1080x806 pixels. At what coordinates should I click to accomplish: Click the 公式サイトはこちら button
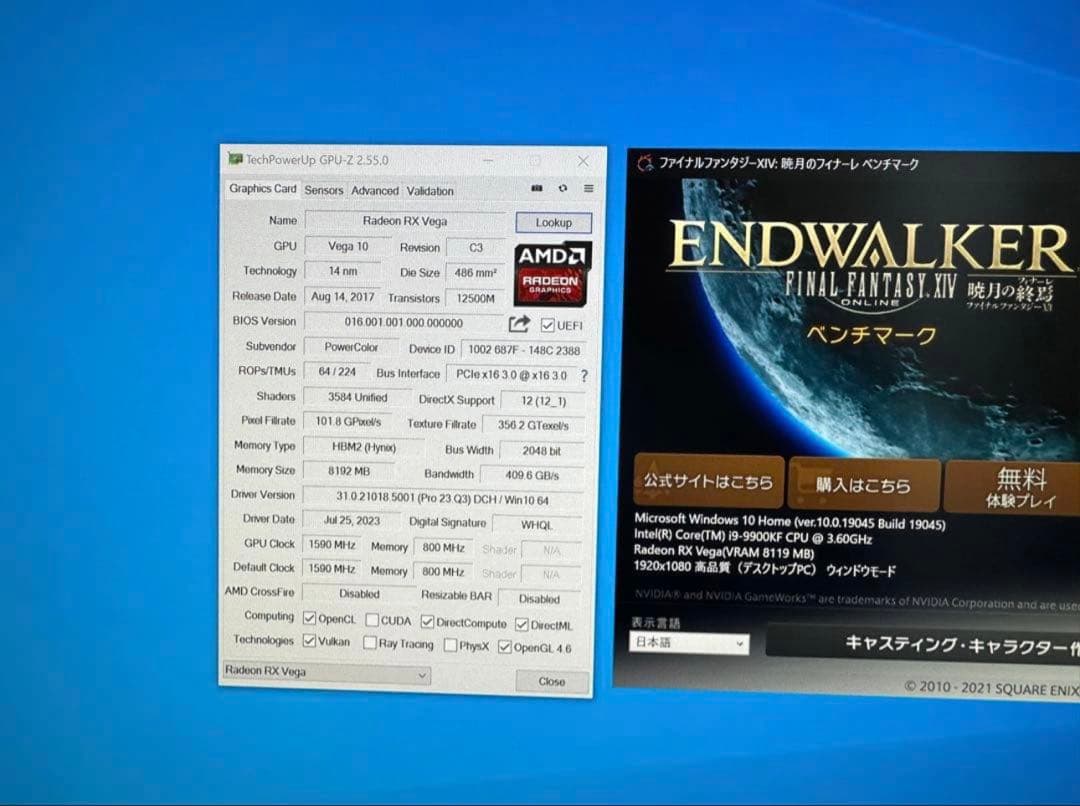tap(707, 483)
